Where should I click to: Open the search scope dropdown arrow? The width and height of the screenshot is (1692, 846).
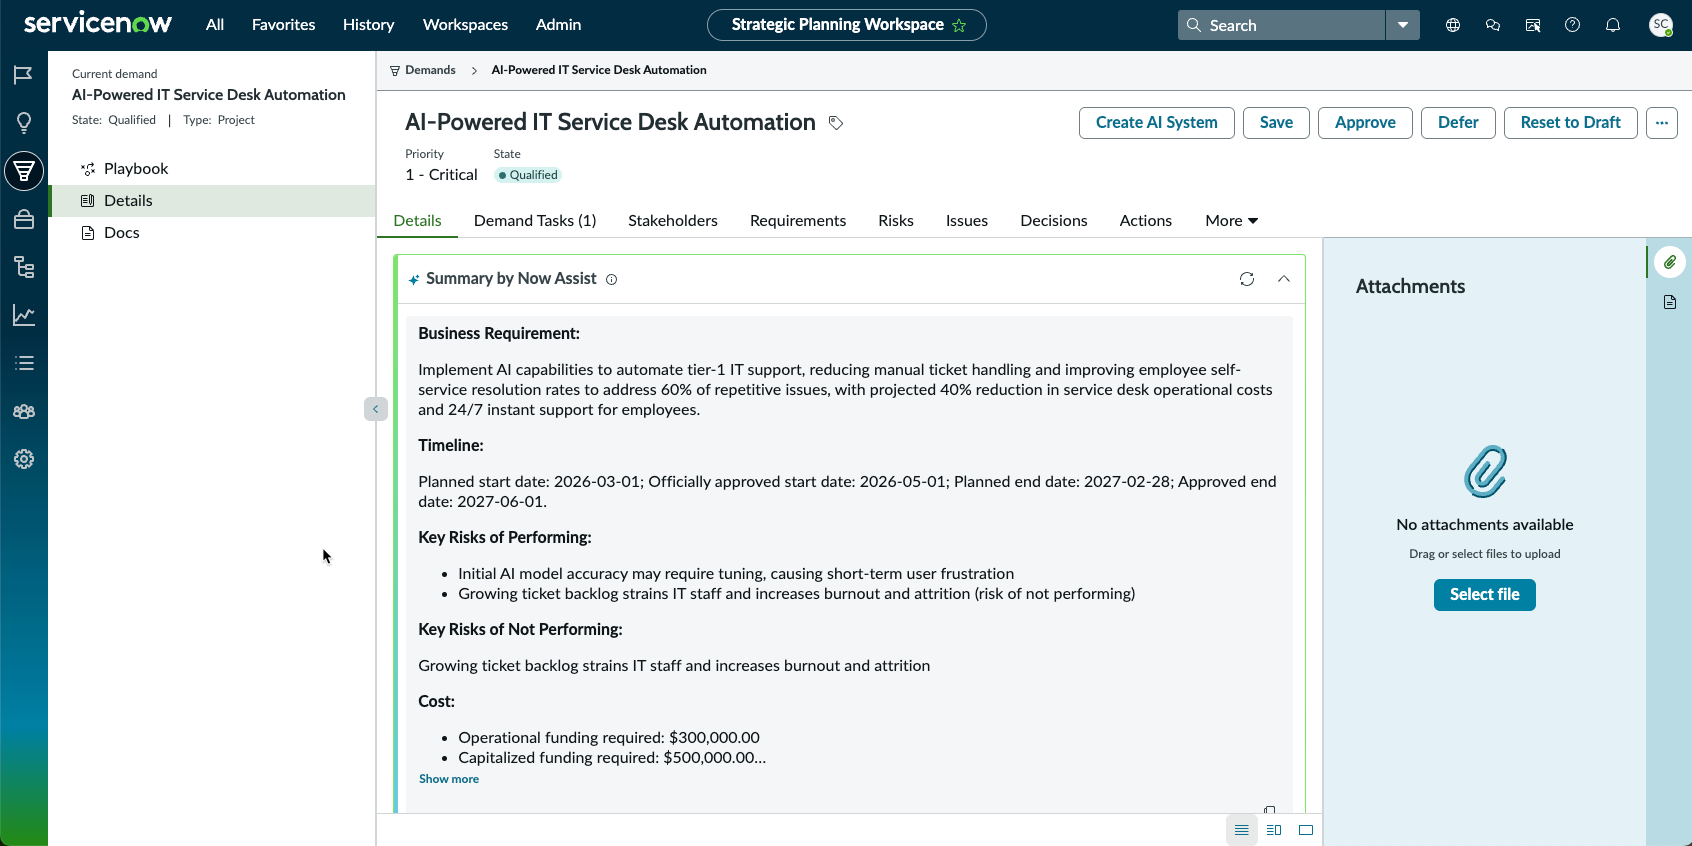(1402, 25)
